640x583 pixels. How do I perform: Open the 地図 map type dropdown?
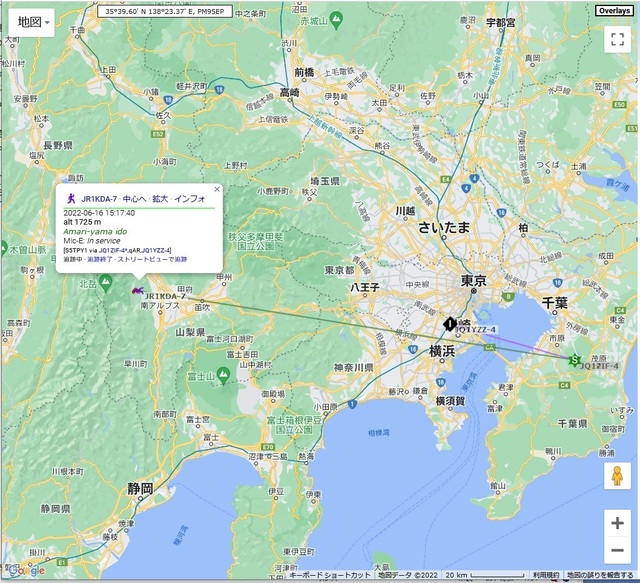[x=31, y=22]
